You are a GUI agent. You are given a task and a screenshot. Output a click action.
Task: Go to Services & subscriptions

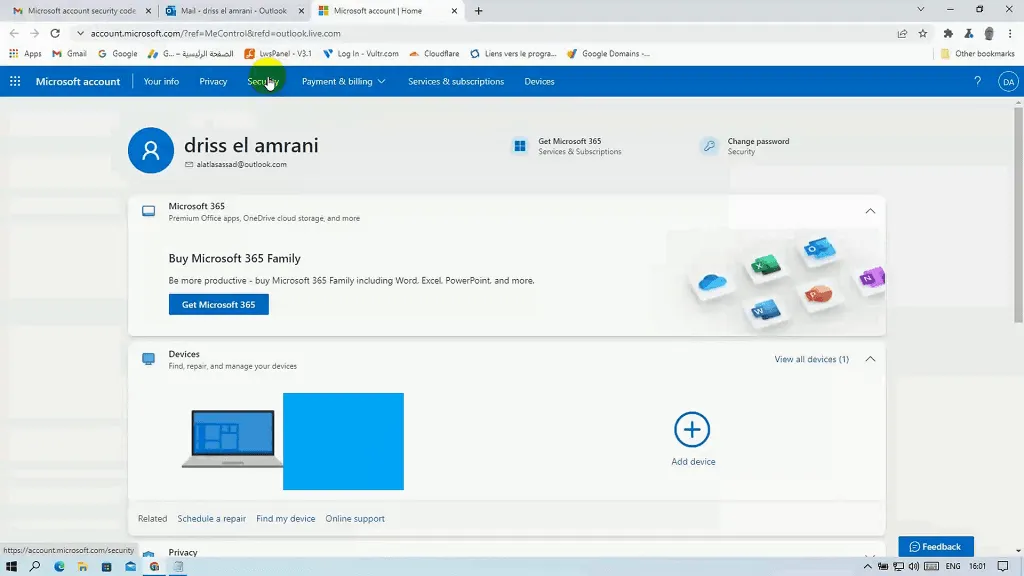(456, 82)
